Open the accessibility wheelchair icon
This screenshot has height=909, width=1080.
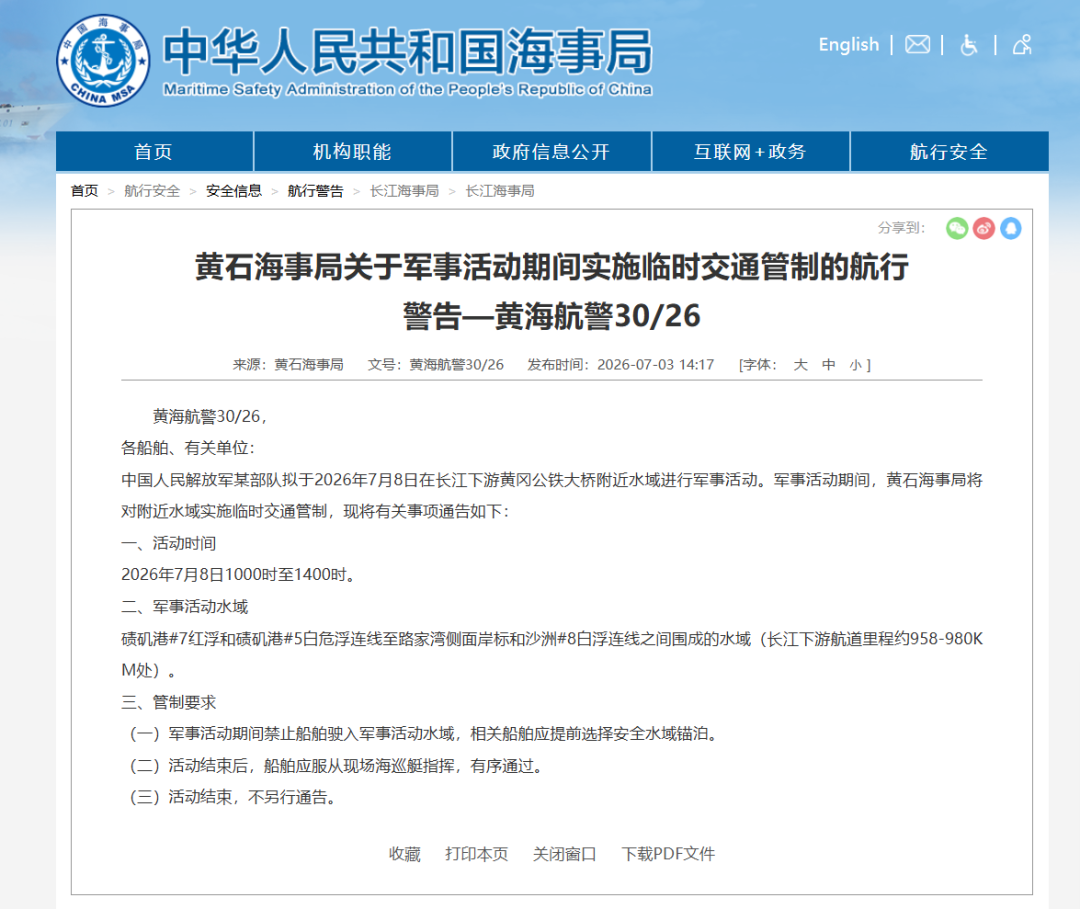point(969,45)
